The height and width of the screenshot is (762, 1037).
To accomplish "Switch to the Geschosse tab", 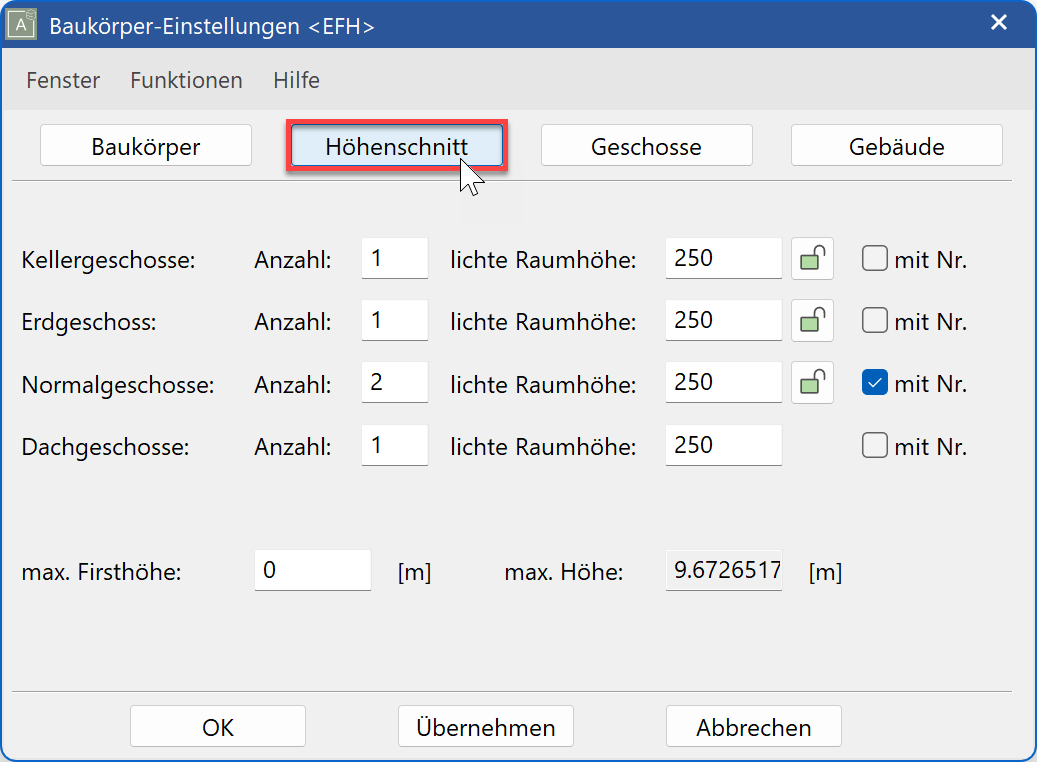I will point(646,144).
